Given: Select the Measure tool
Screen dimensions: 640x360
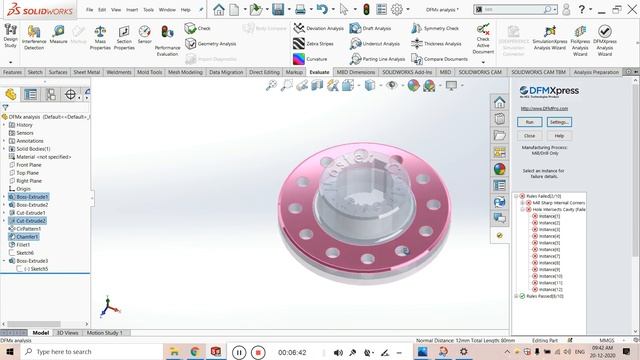Looking at the screenshot, I should pos(58,34).
